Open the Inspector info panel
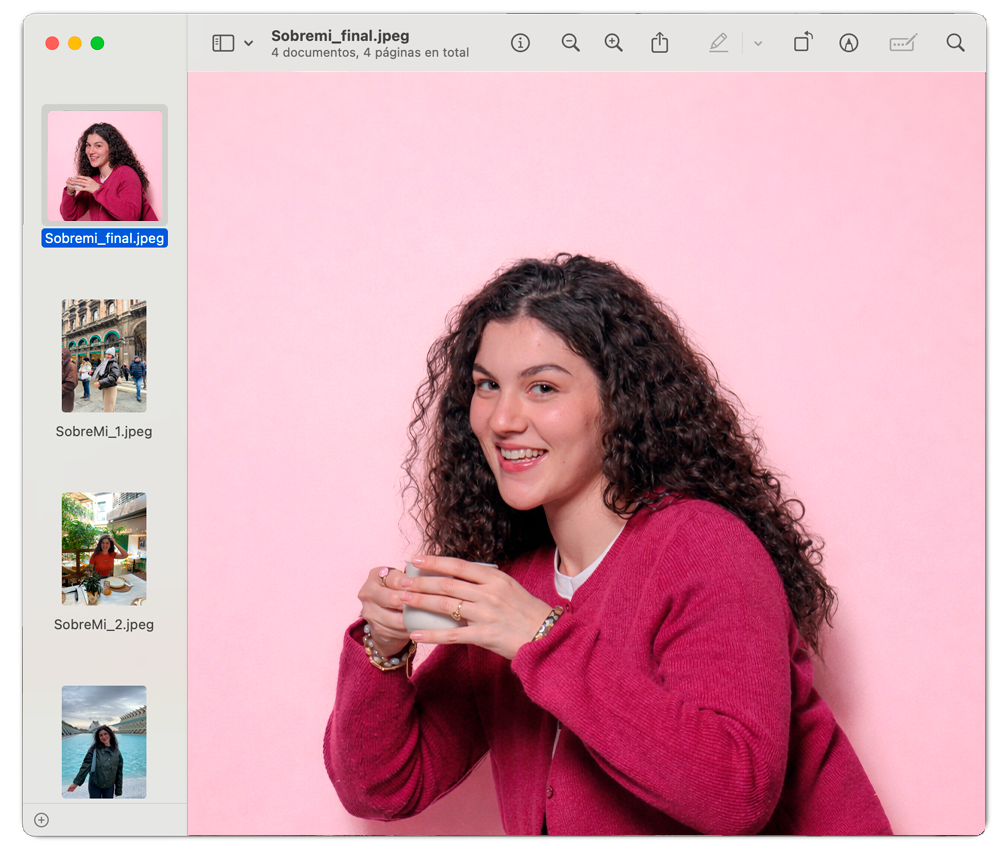The width and height of the screenshot is (1000, 857). 520,43
